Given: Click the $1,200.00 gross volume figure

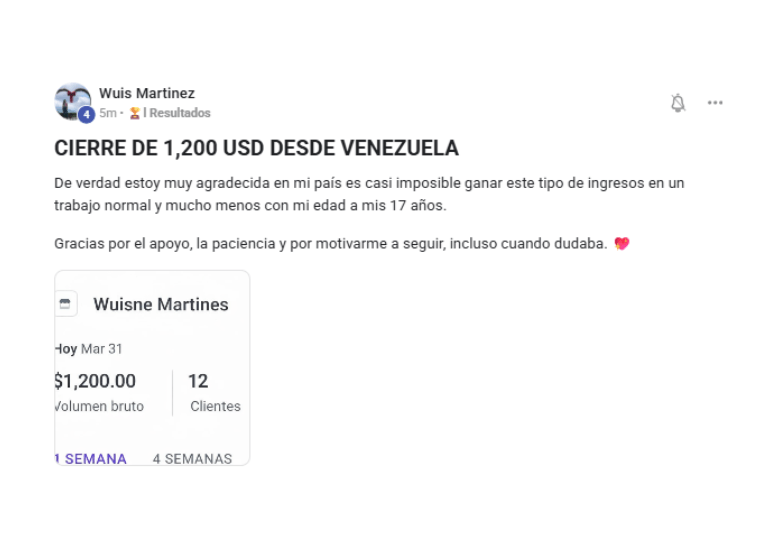Looking at the screenshot, I should click(x=95, y=381).
